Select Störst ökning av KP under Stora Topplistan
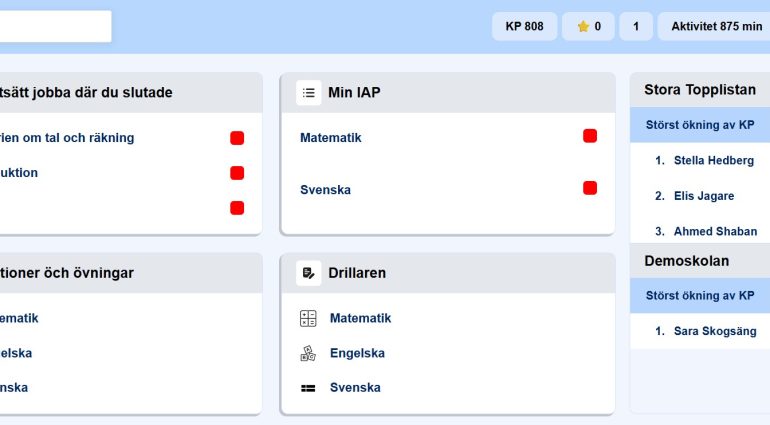770x425 pixels. point(700,125)
